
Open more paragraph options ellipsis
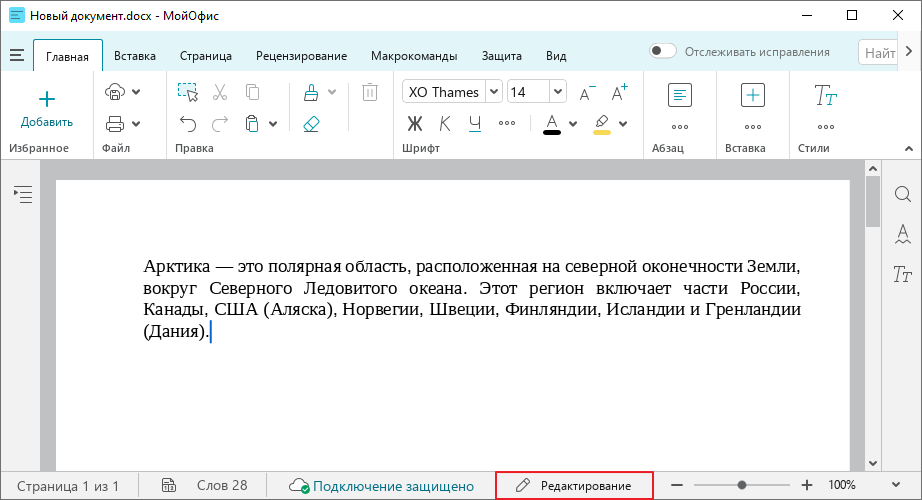(x=680, y=127)
